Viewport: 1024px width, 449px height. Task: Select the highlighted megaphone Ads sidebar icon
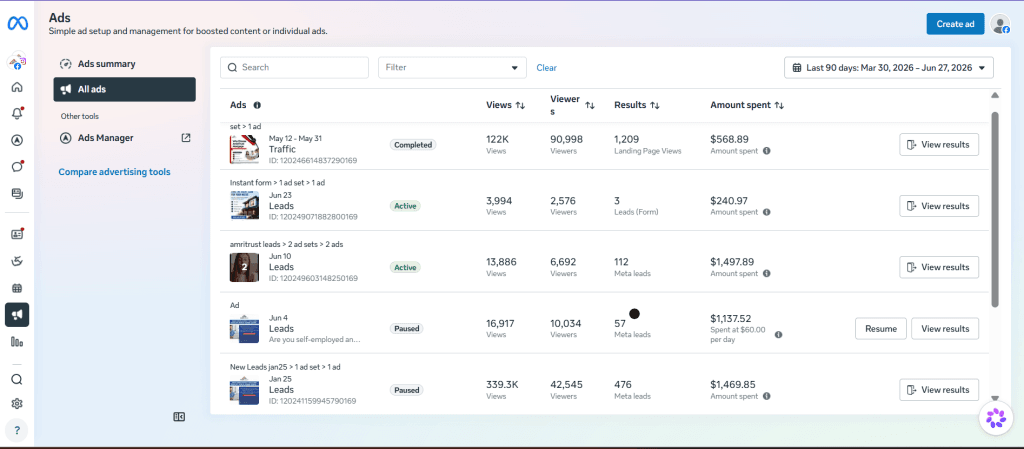(x=17, y=315)
